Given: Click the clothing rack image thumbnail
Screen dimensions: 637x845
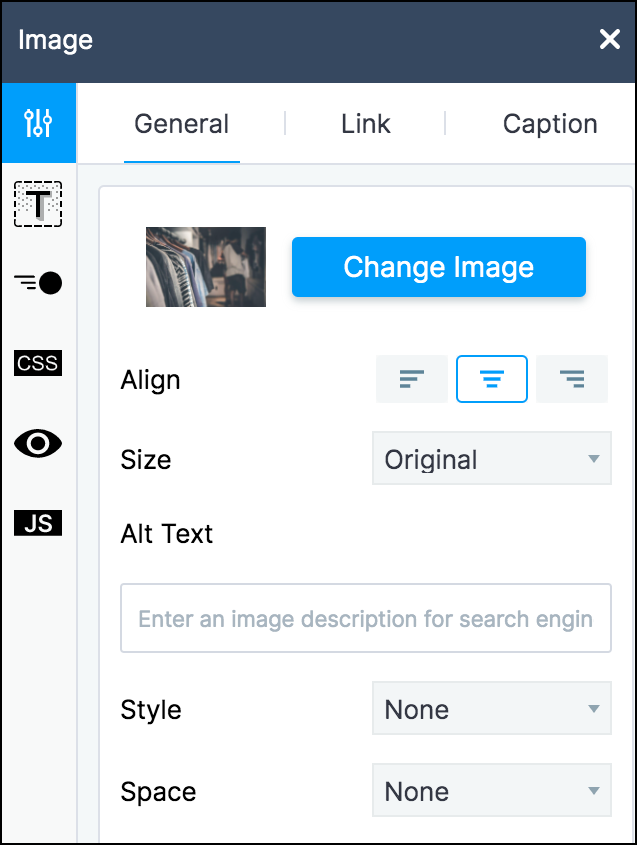Looking at the screenshot, I should (x=206, y=267).
